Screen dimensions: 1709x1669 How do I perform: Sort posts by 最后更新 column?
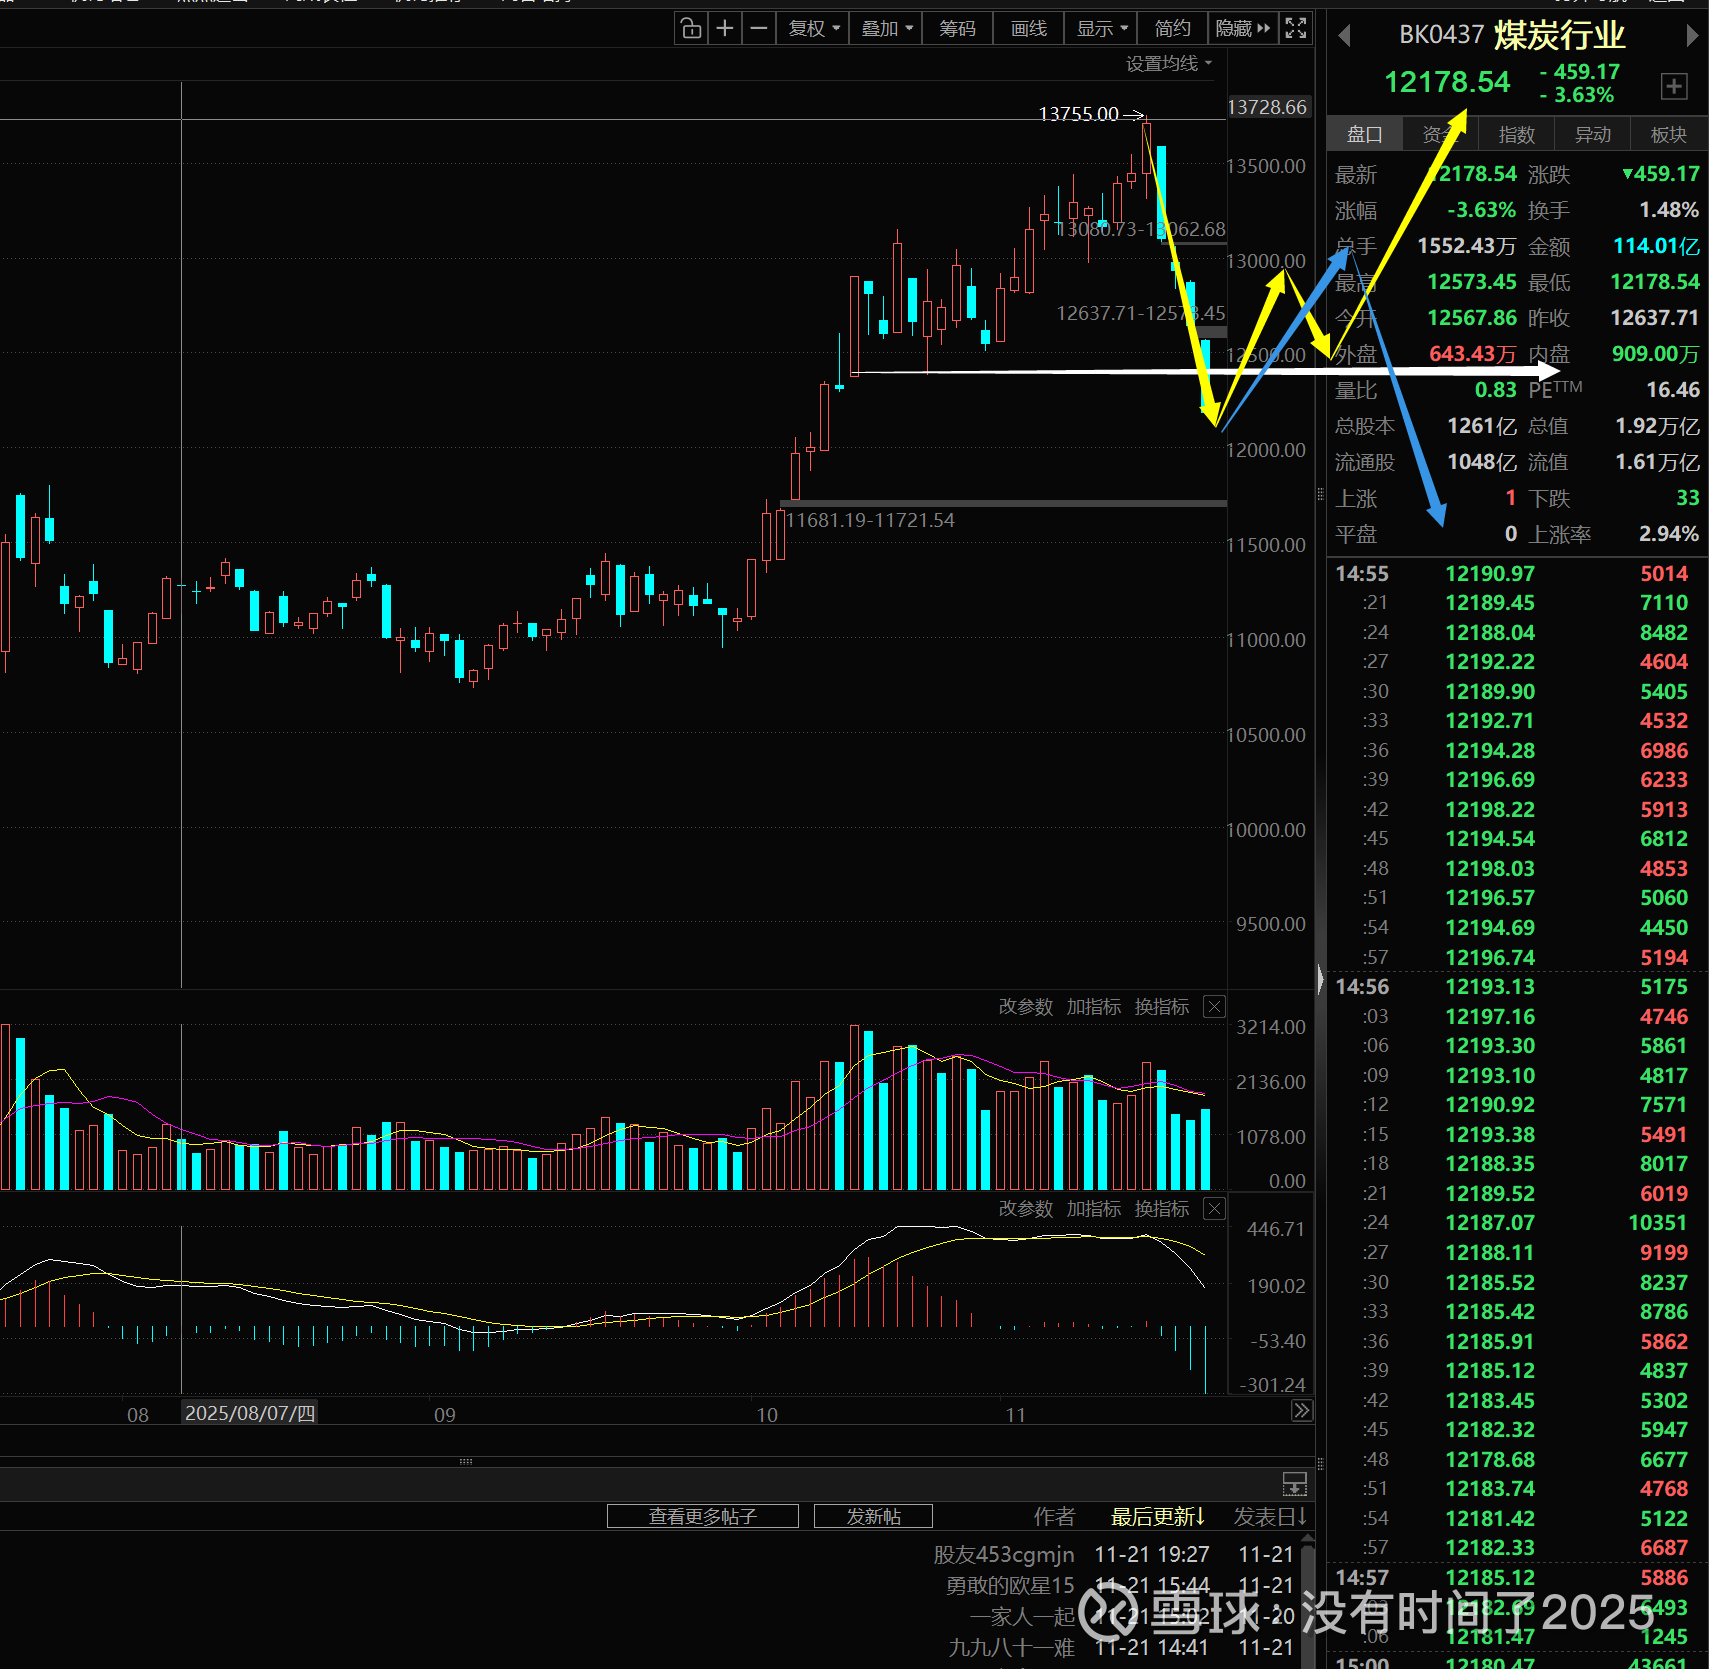pyautogui.click(x=1158, y=1517)
